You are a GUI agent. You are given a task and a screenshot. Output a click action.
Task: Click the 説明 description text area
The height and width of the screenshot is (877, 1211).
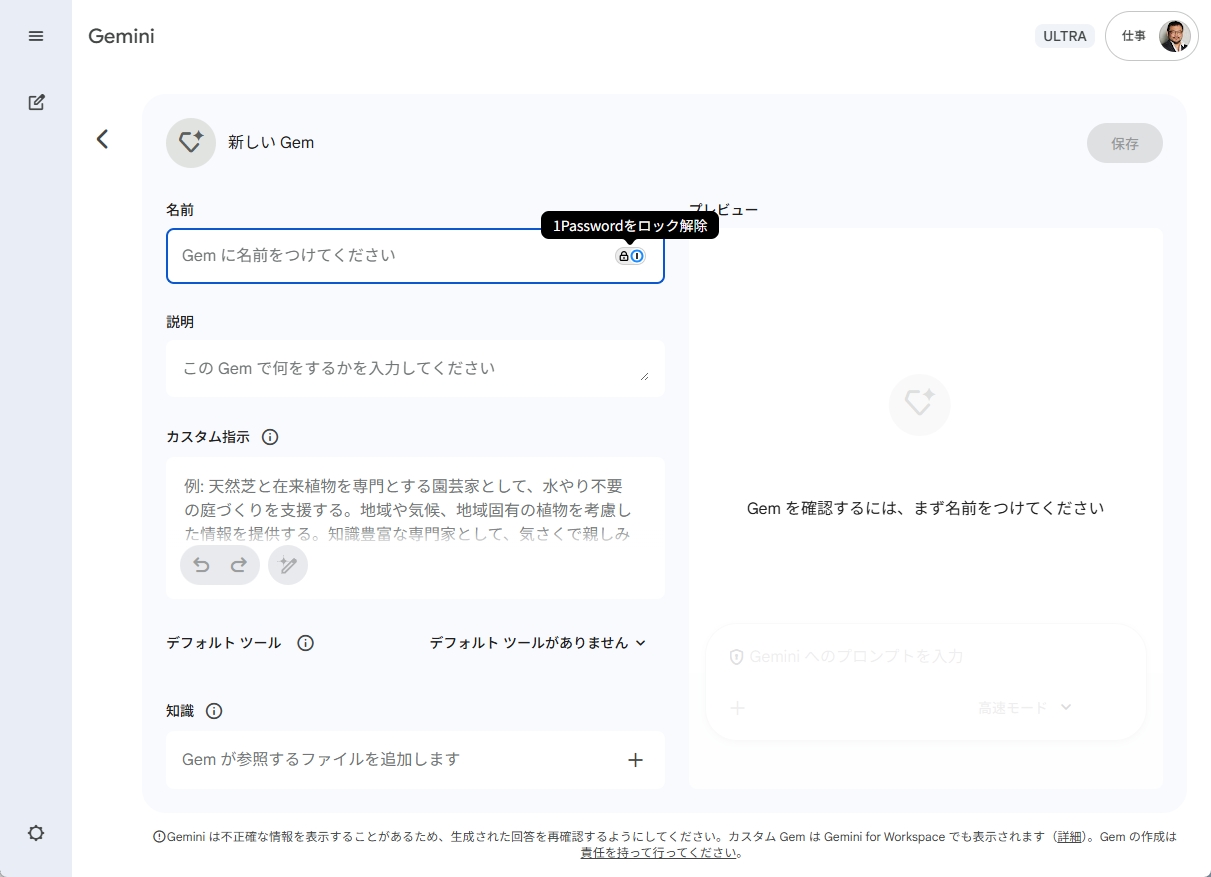coord(415,368)
